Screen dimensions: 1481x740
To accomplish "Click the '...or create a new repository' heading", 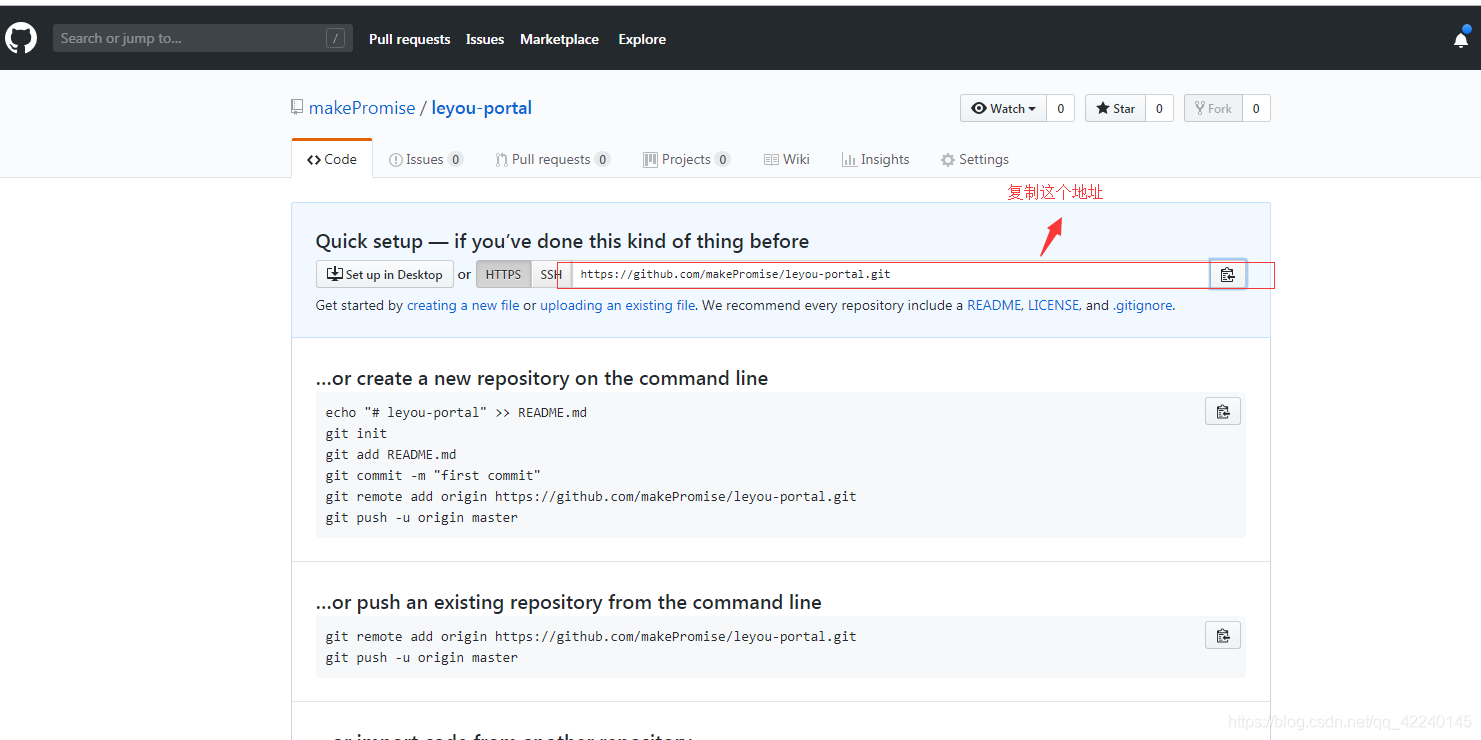I will (x=542, y=378).
